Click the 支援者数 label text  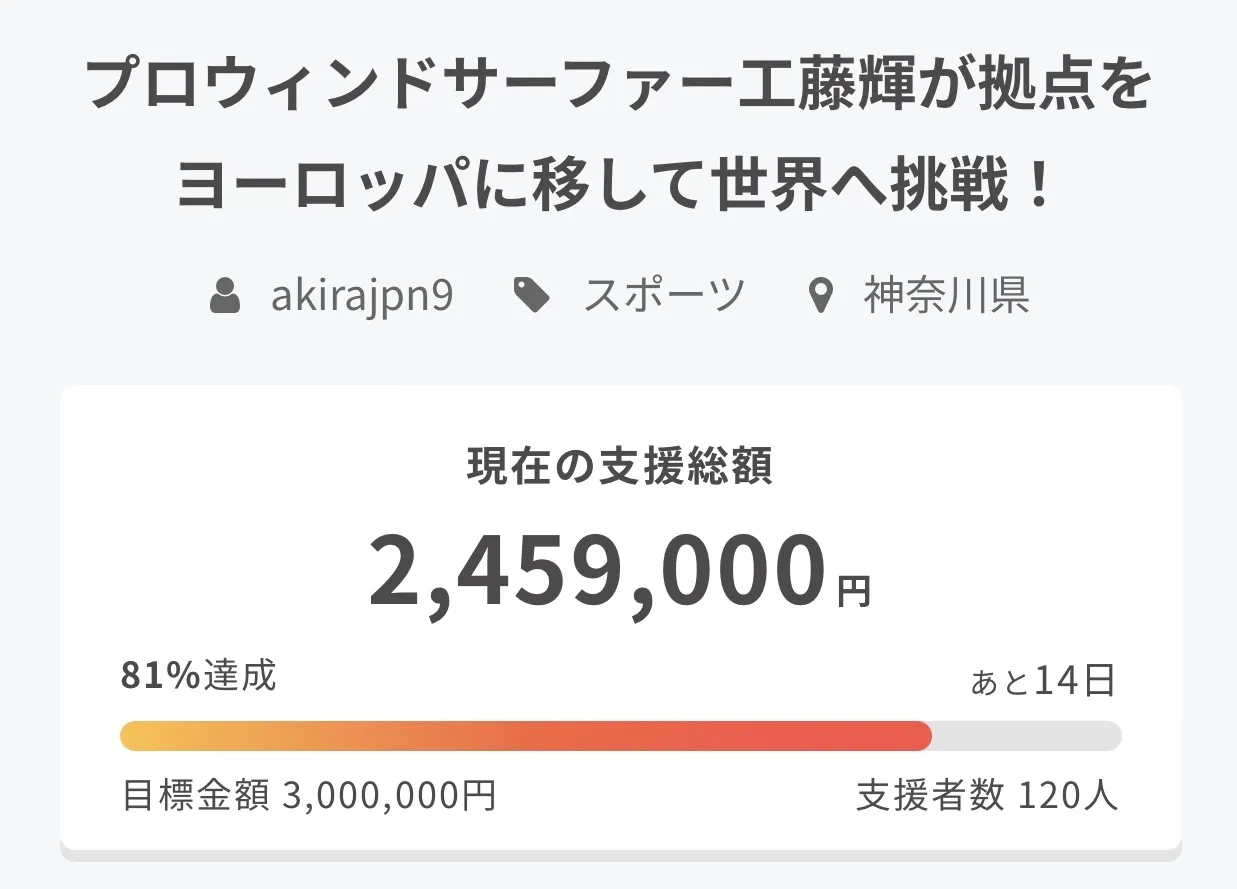[930, 796]
